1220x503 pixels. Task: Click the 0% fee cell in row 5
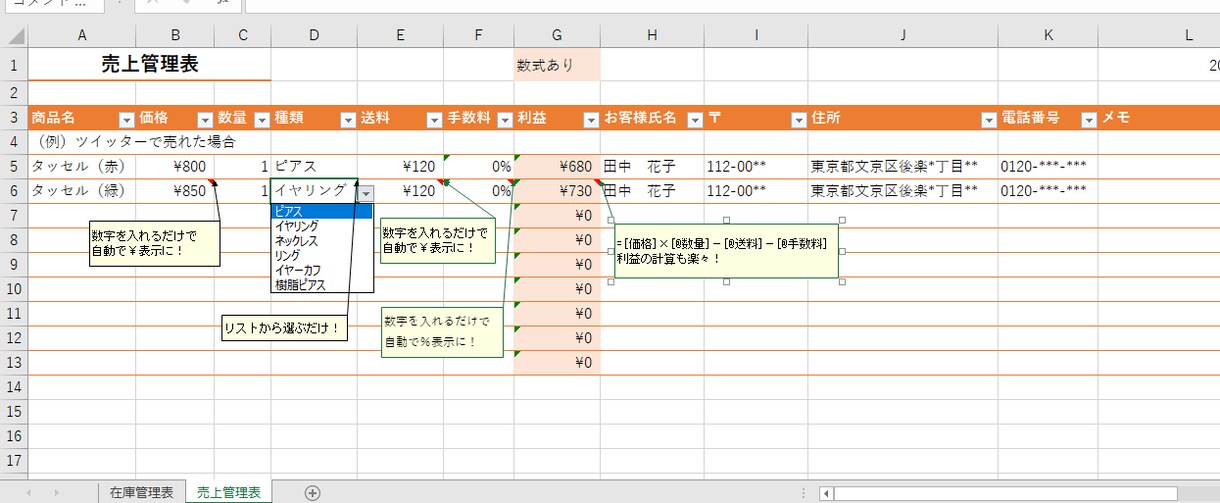point(478,166)
